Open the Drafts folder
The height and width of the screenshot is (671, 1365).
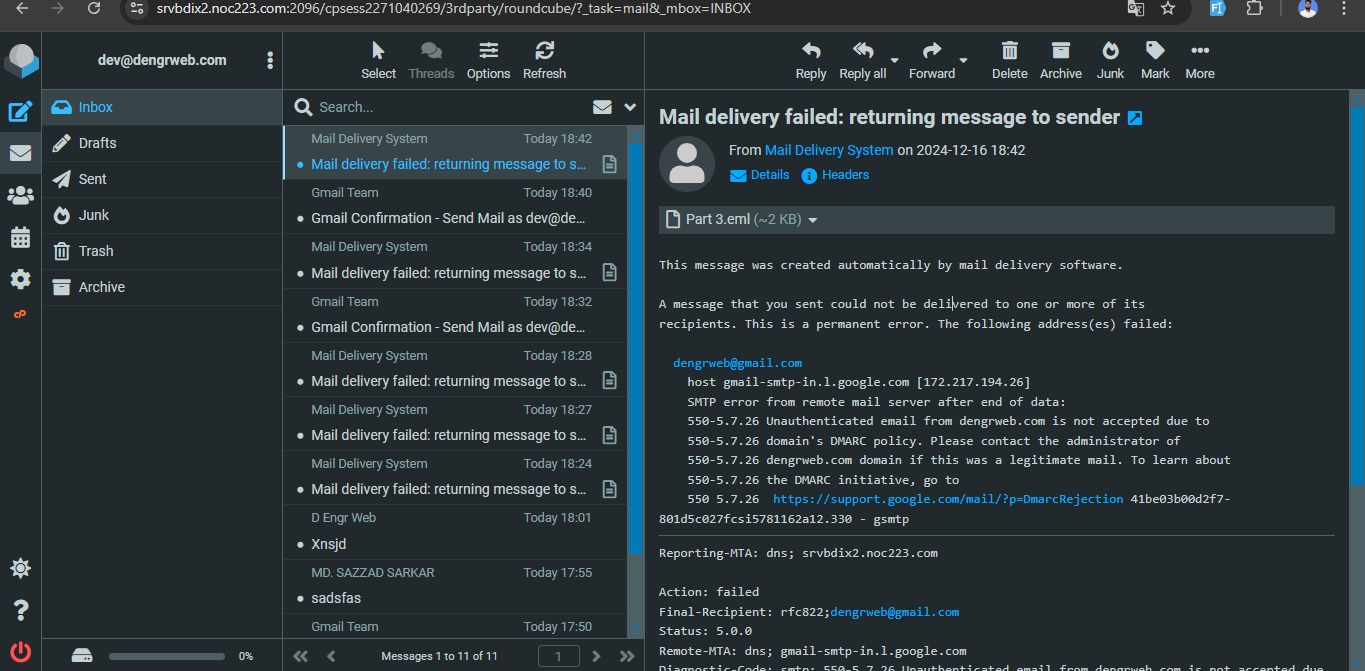point(162,143)
